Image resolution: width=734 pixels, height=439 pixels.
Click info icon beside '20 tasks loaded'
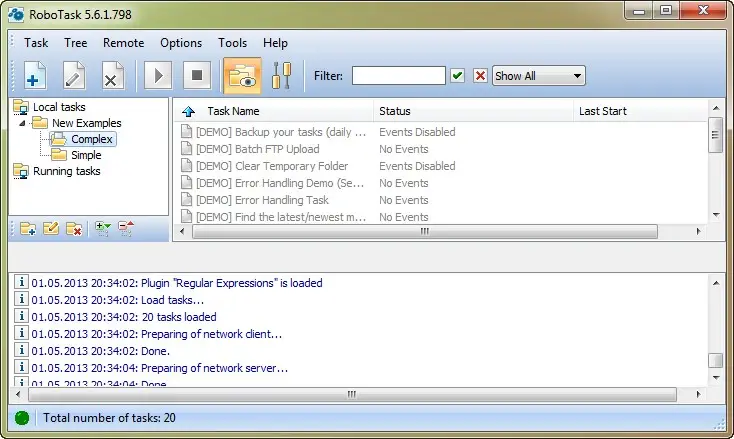(x=21, y=316)
